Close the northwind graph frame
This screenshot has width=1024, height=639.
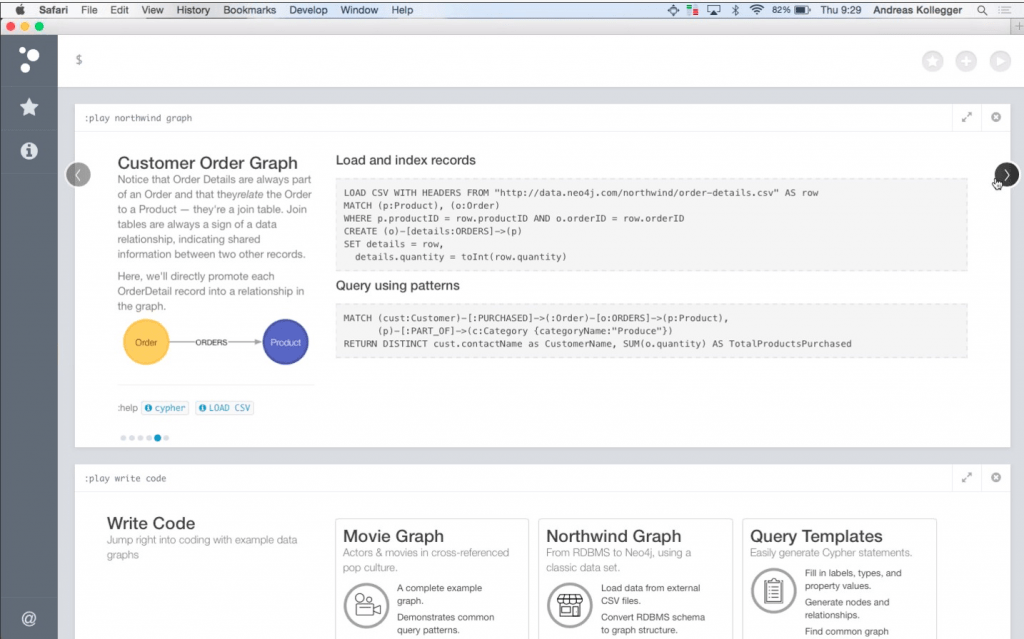click(996, 117)
